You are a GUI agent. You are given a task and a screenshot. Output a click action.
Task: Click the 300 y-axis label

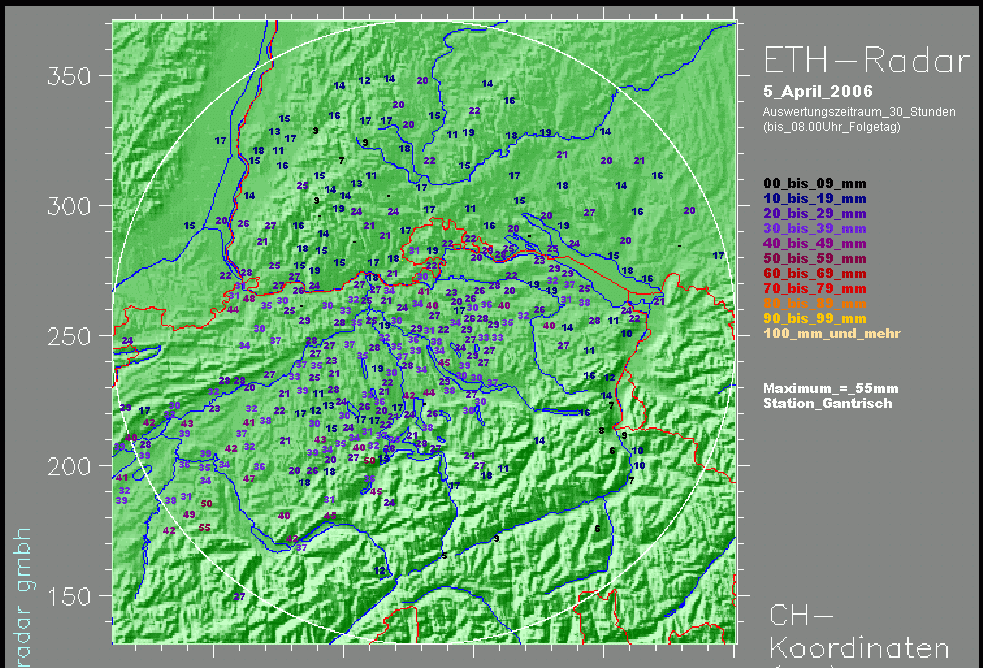[69, 206]
